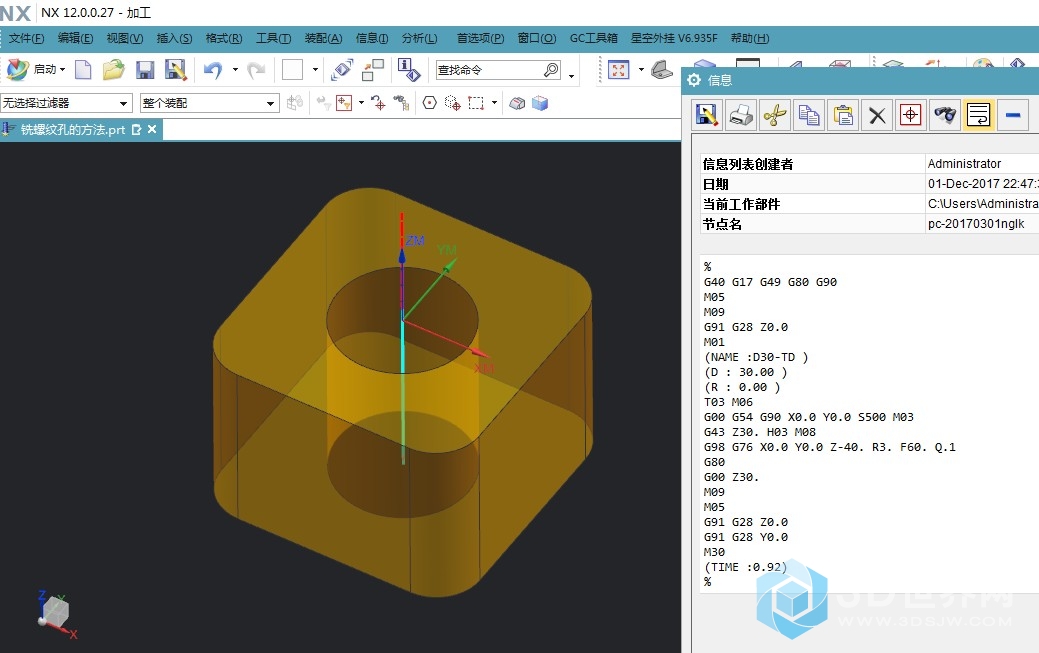The width and height of the screenshot is (1039, 653).
Task: Close the 铣螺纹孔的方法.prt tab
Action: point(152,129)
